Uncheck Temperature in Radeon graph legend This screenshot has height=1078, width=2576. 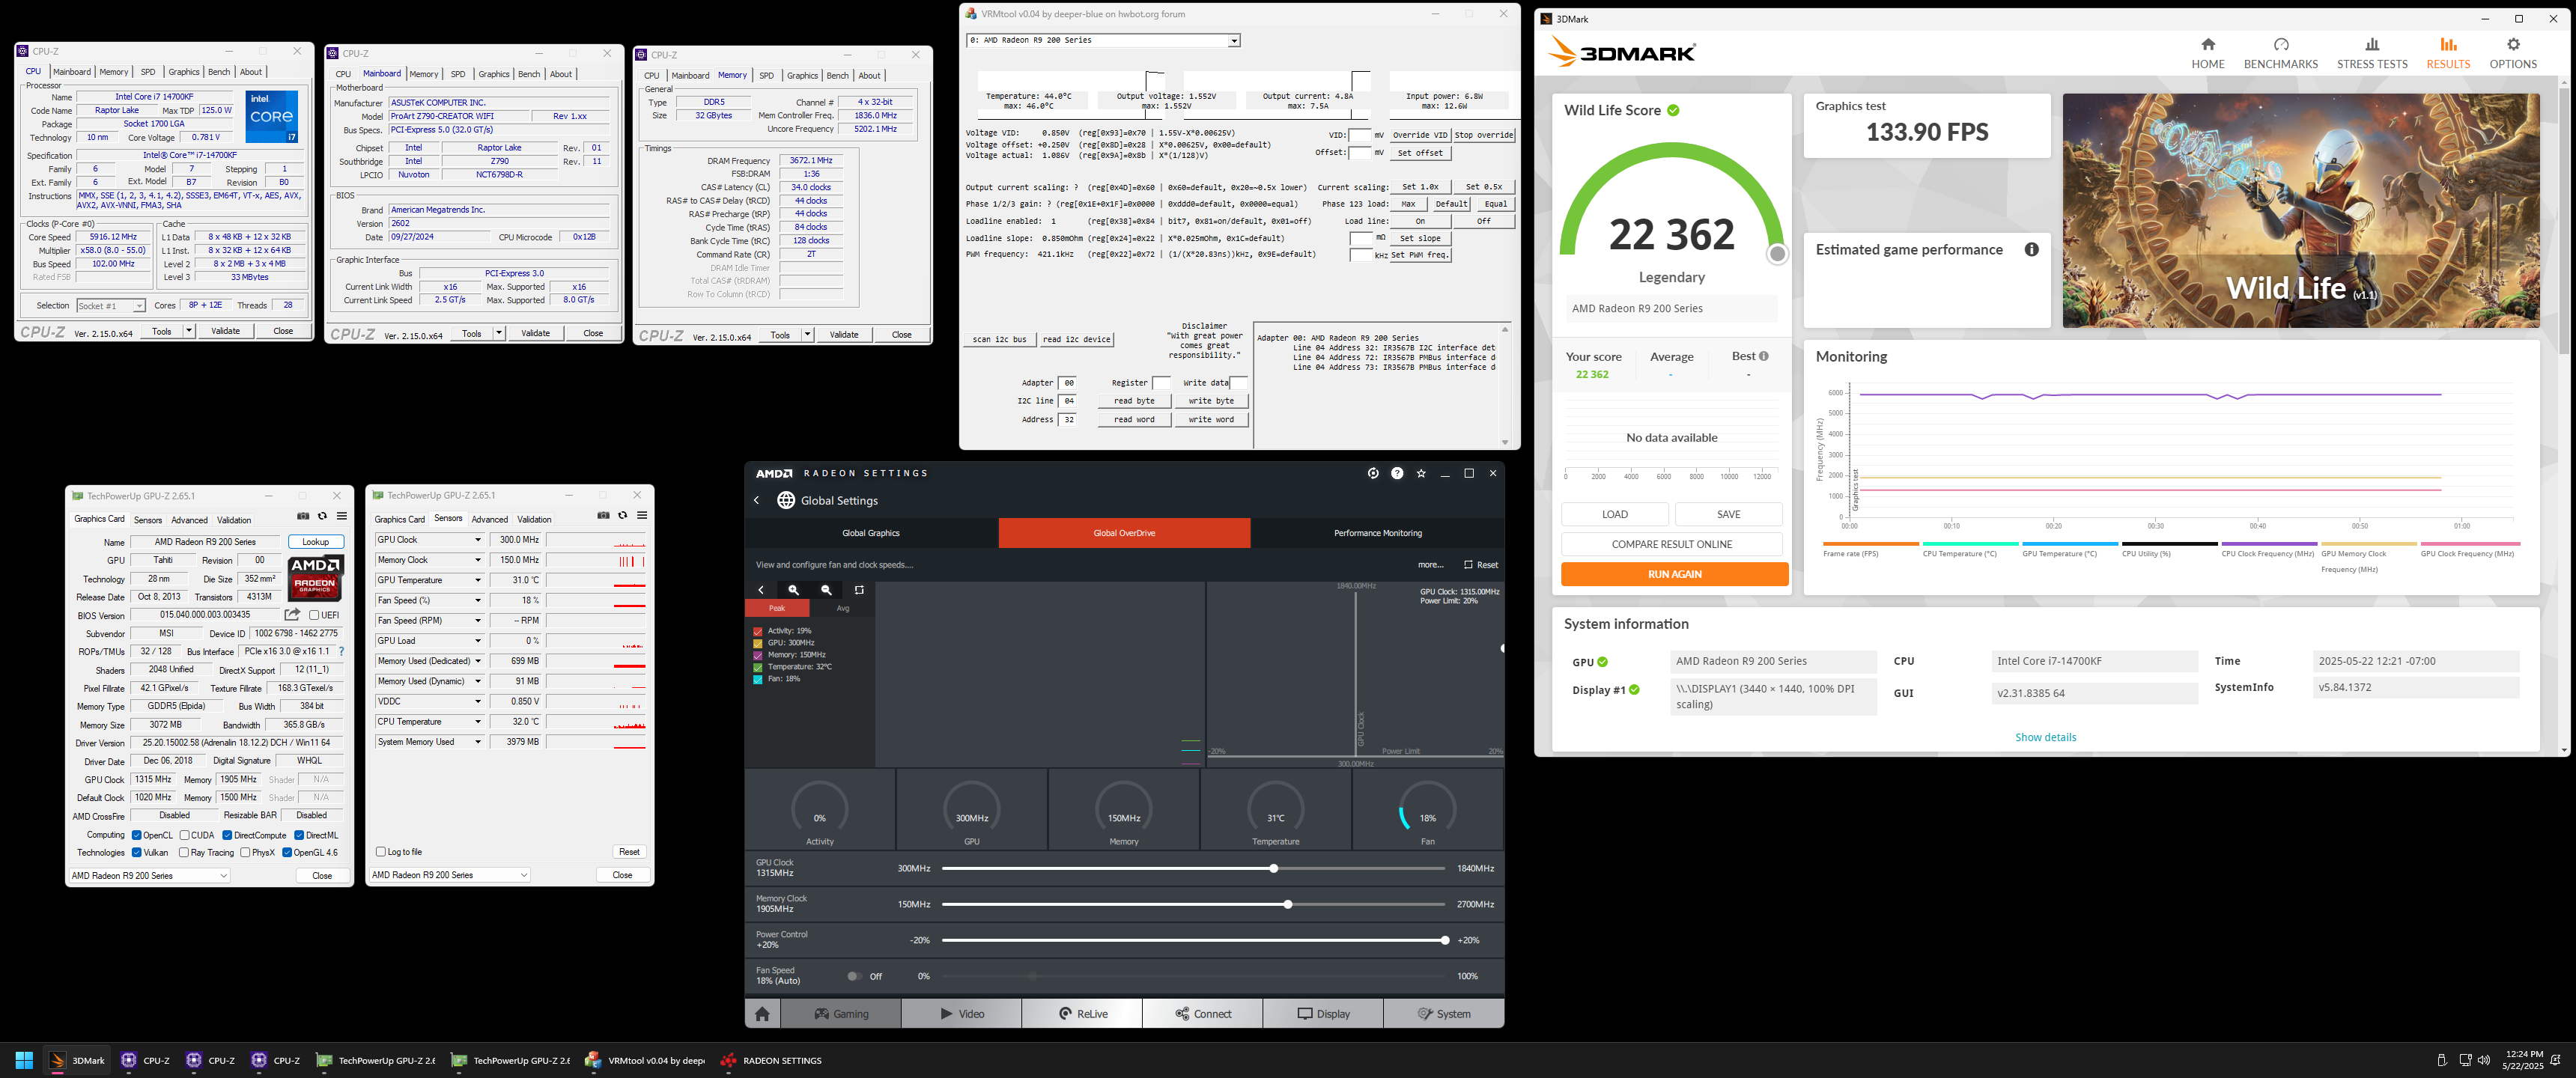tap(757, 667)
